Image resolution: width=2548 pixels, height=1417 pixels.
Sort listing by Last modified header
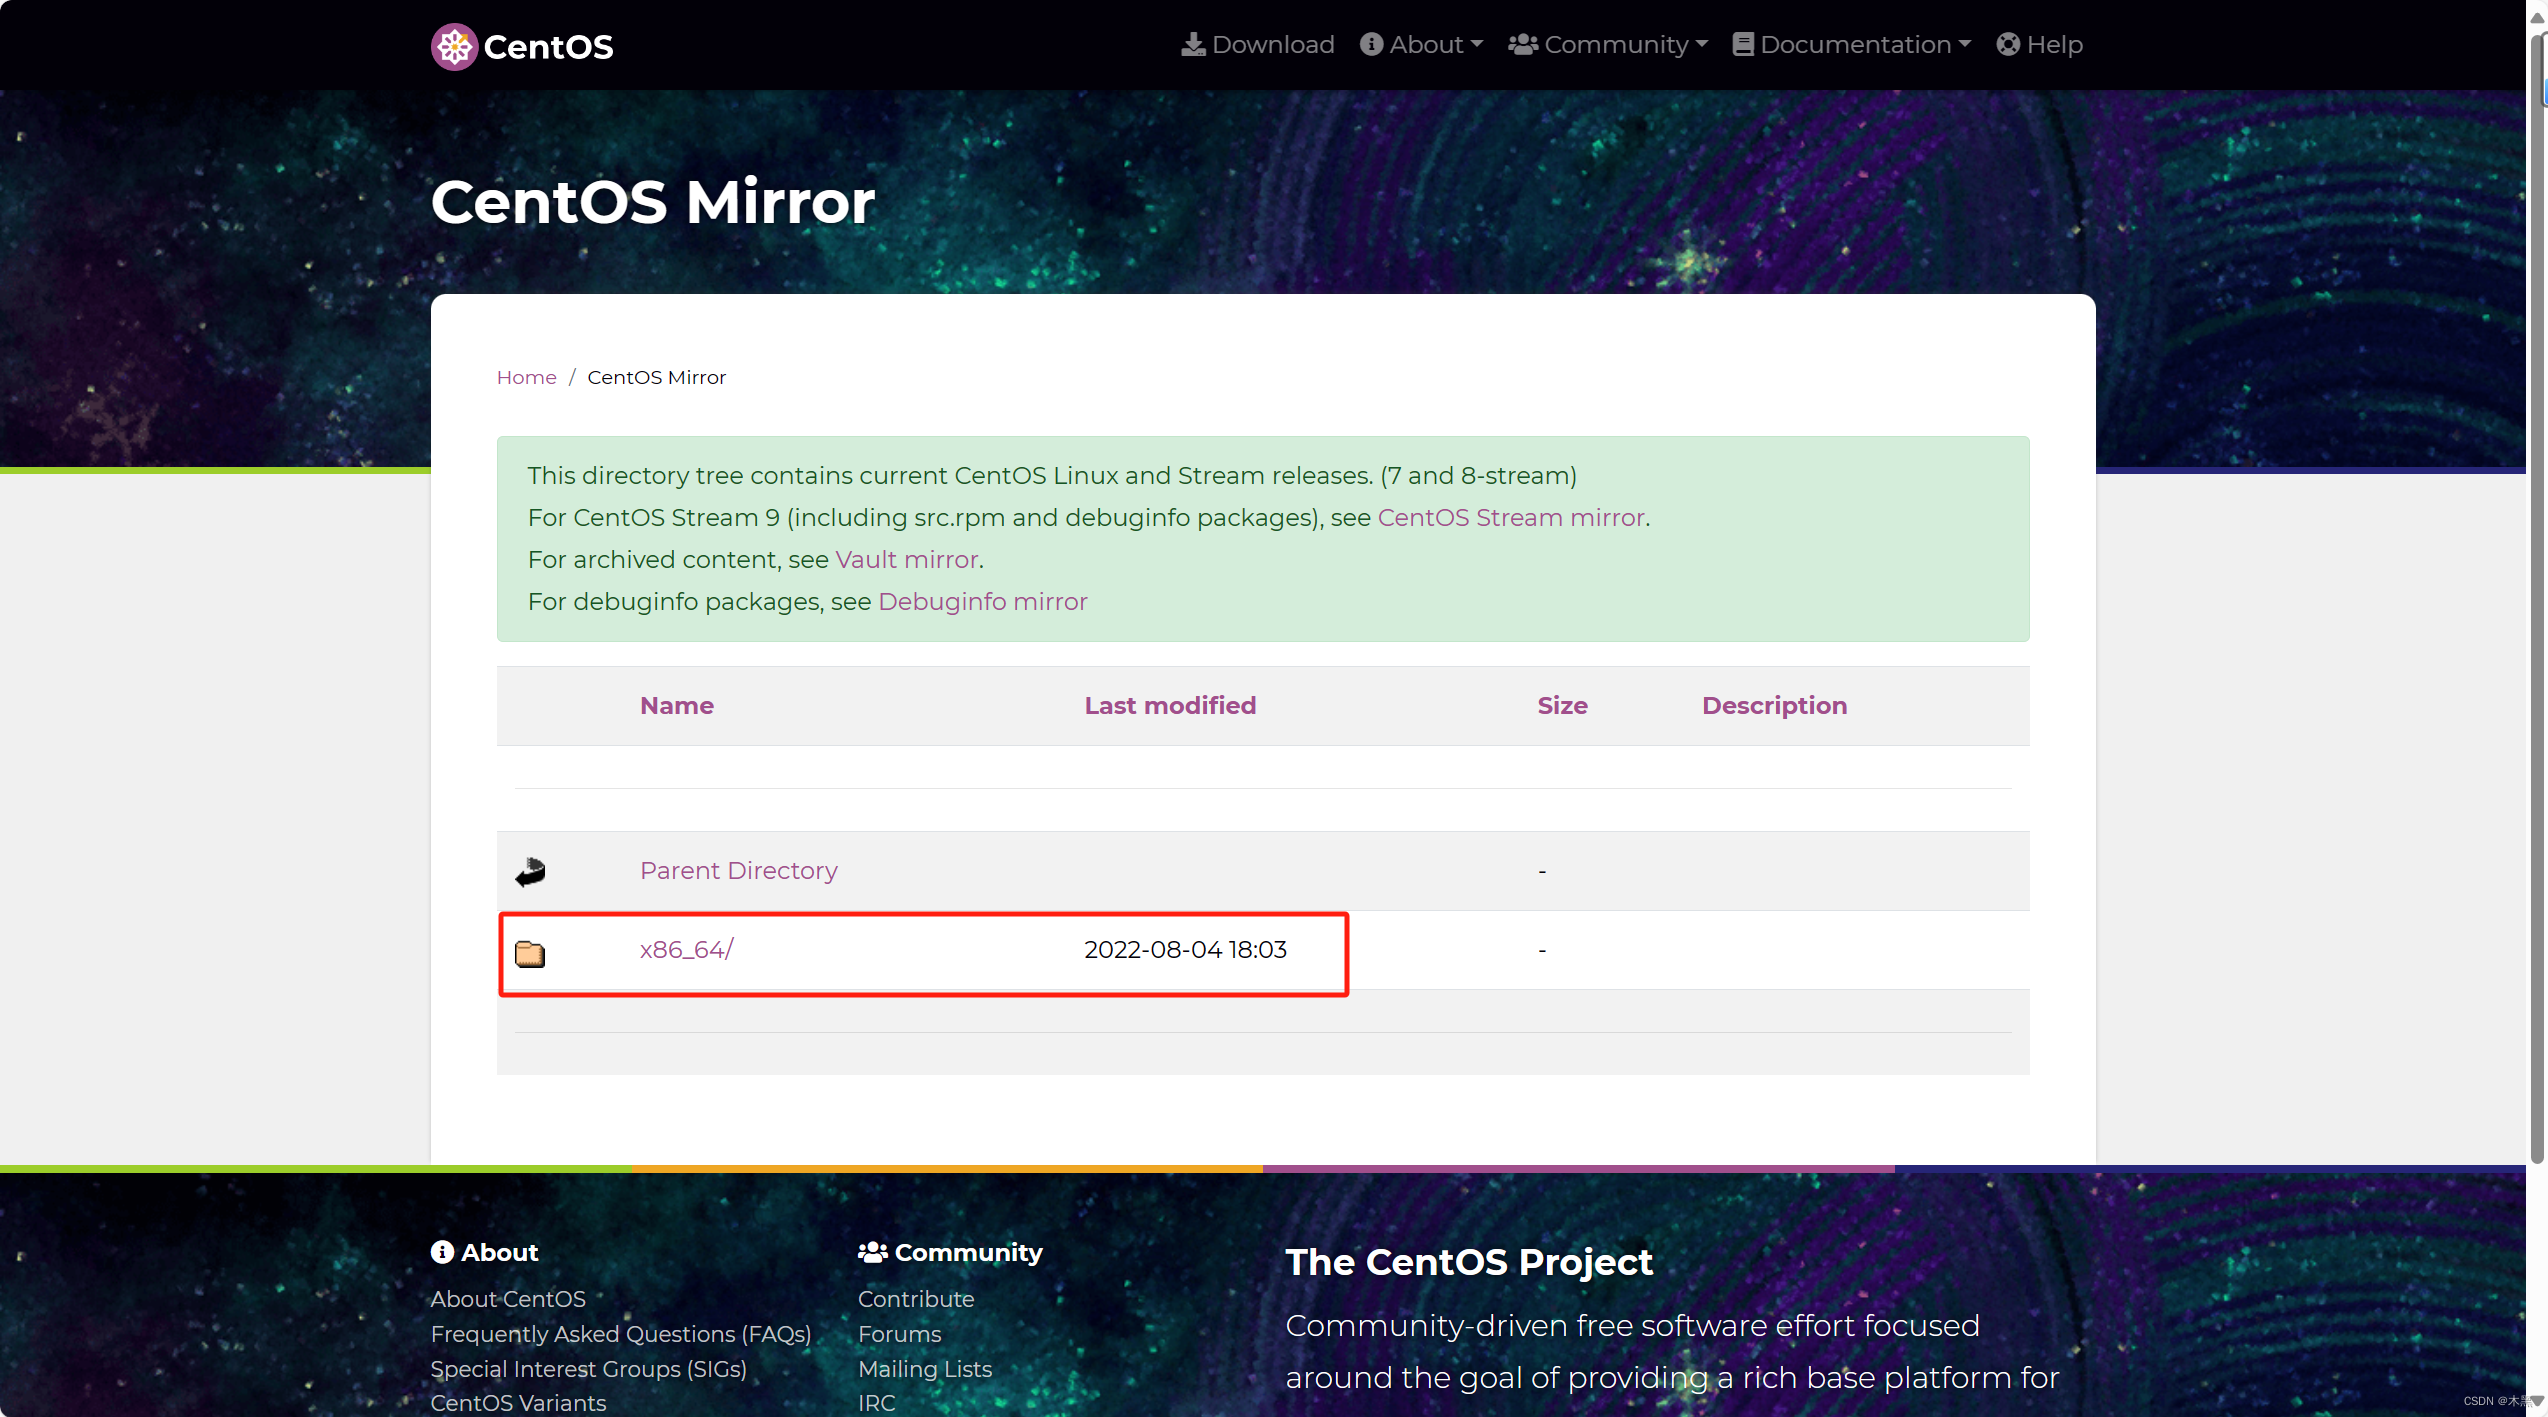(x=1170, y=706)
